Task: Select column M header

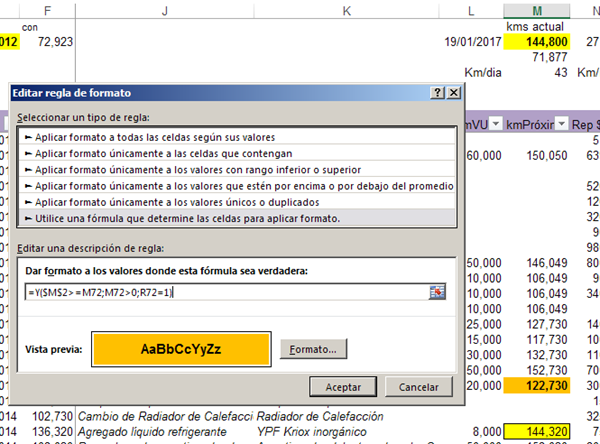Action: (x=537, y=11)
